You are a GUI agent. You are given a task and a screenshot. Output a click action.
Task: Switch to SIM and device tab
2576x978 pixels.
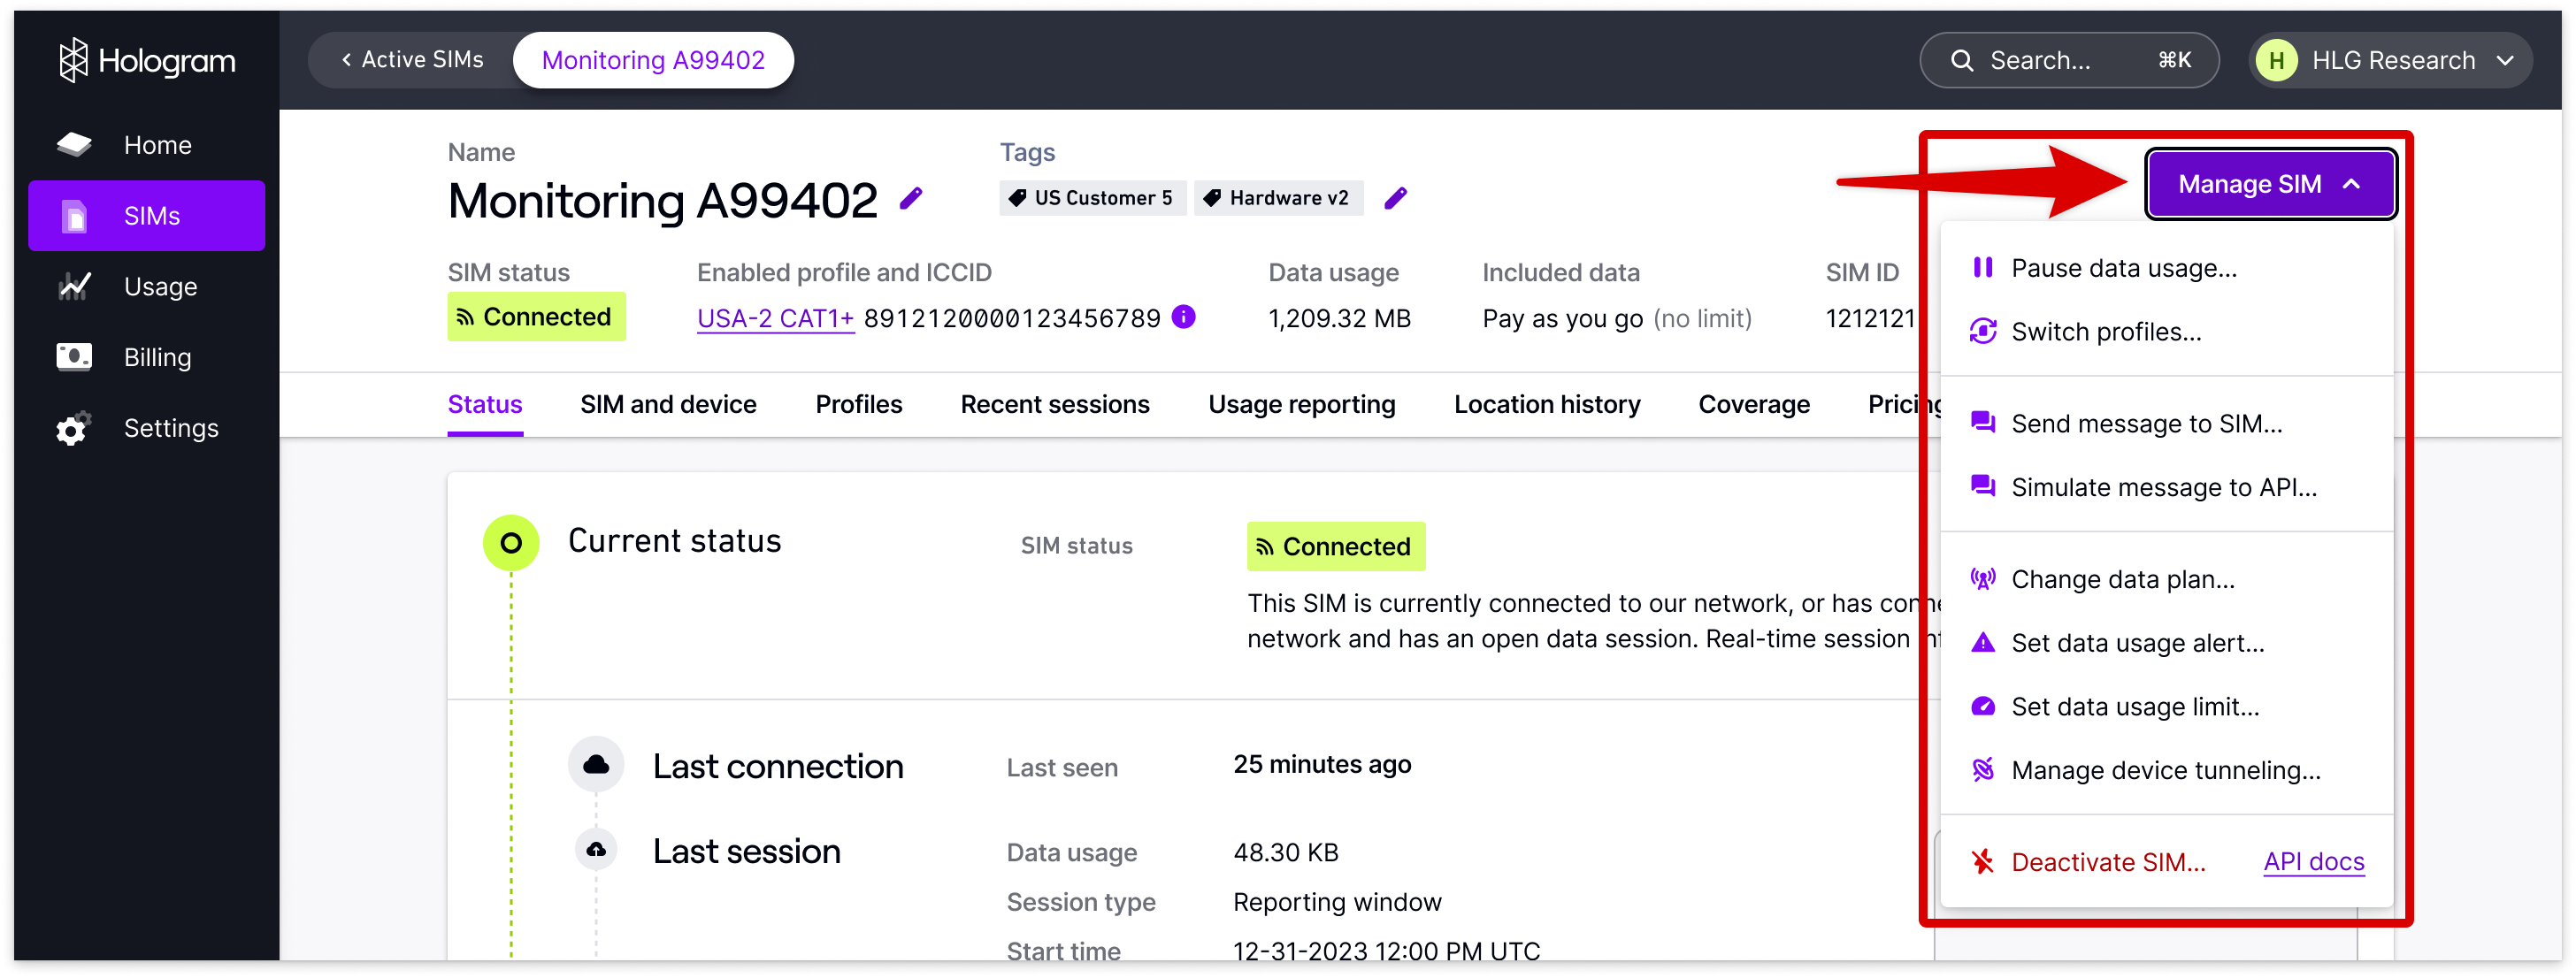click(668, 405)
